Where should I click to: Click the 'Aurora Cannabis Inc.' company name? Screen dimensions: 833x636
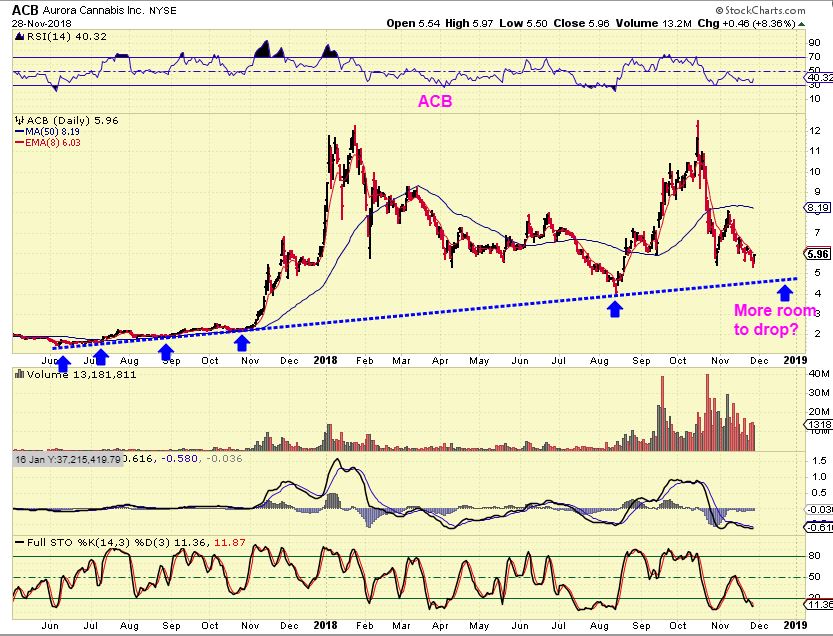(93, 10)
